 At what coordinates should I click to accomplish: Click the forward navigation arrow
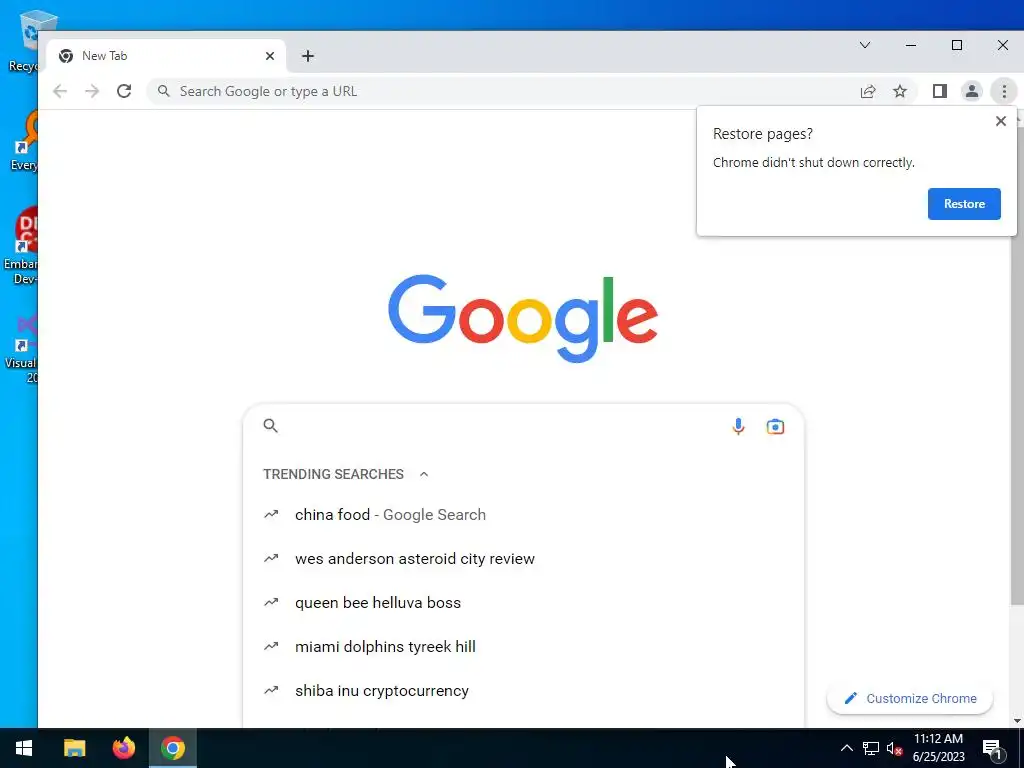tap(92, 91)
